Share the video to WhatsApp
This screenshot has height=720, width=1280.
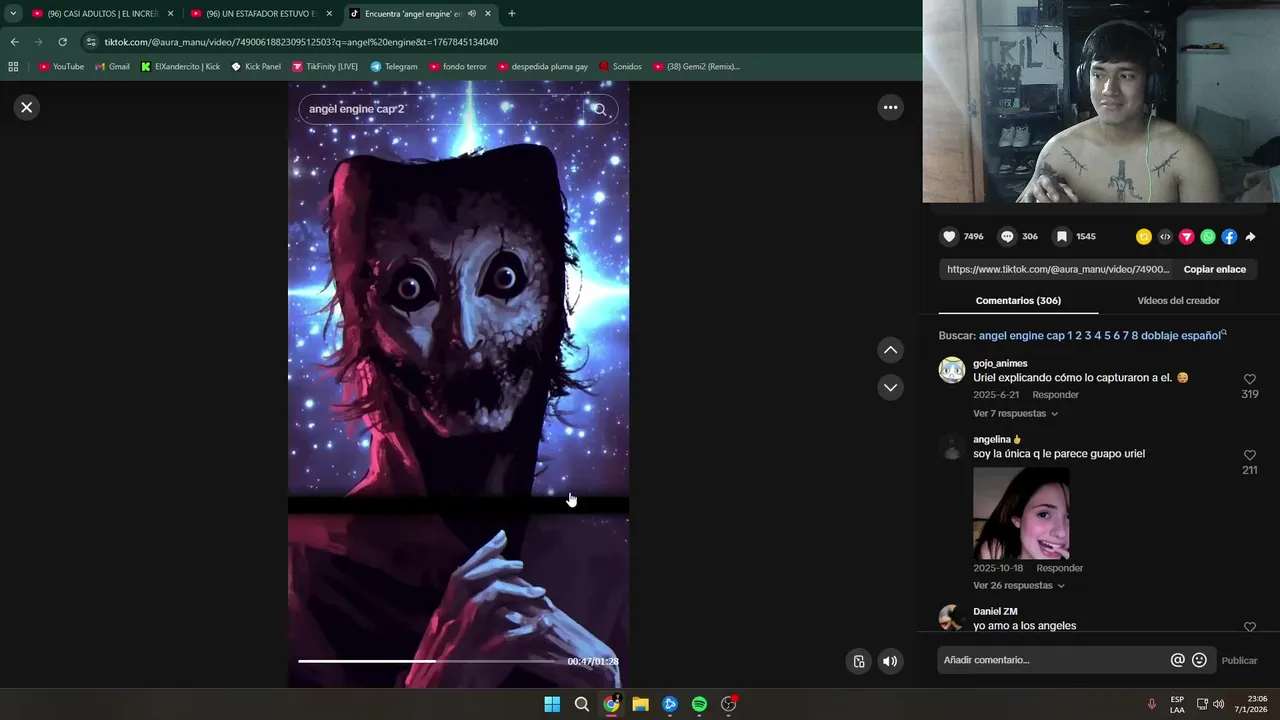(1208, 237)
